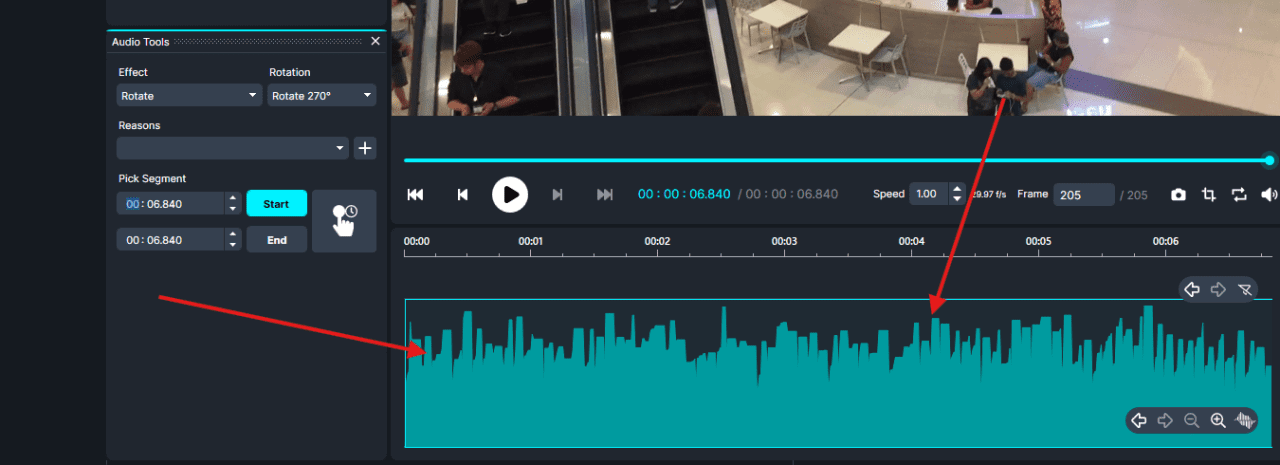Jump to the first frame

415,194
